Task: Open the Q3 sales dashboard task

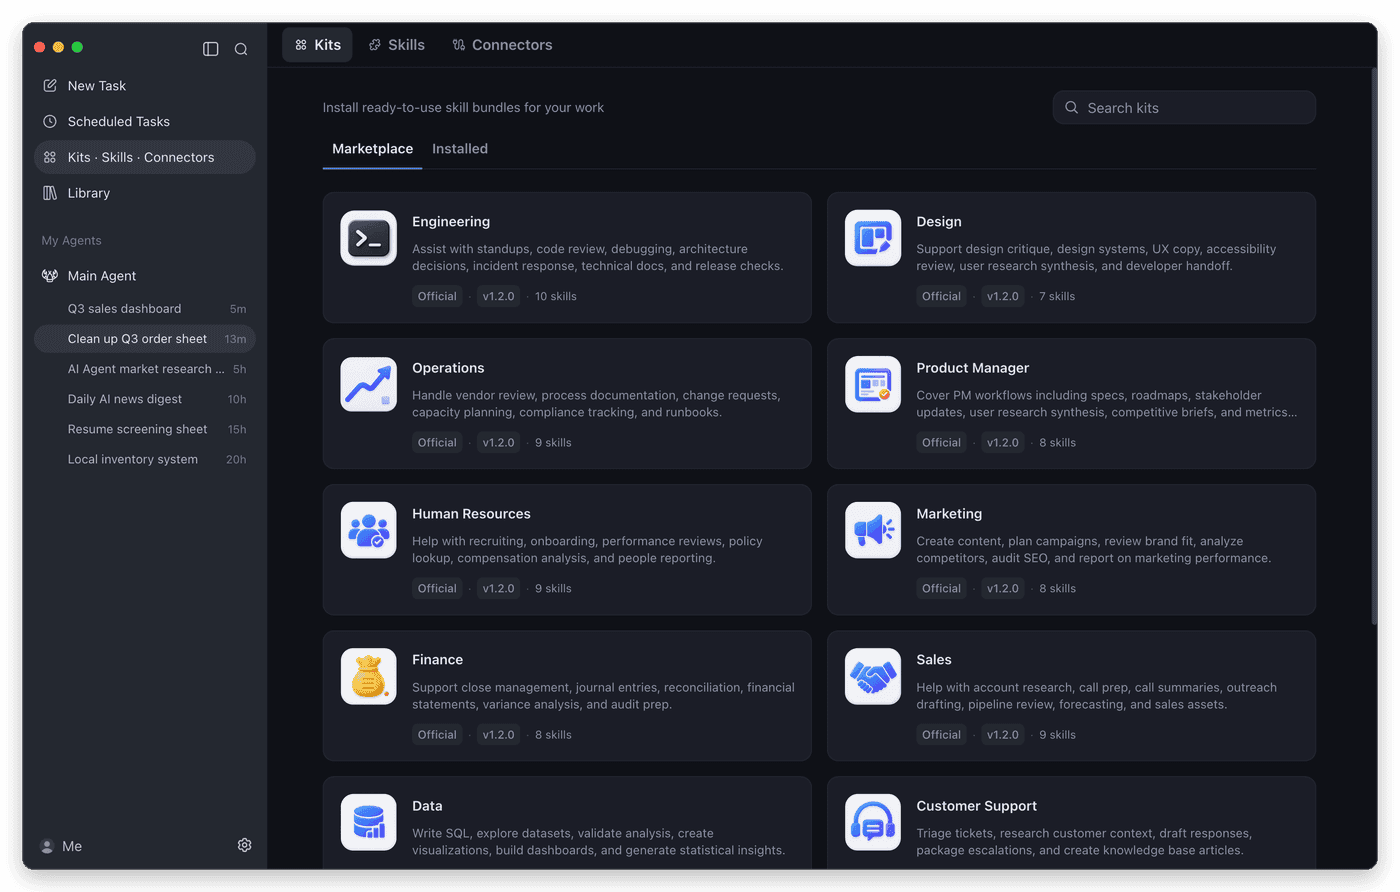Action: click(x=145, y=309)
